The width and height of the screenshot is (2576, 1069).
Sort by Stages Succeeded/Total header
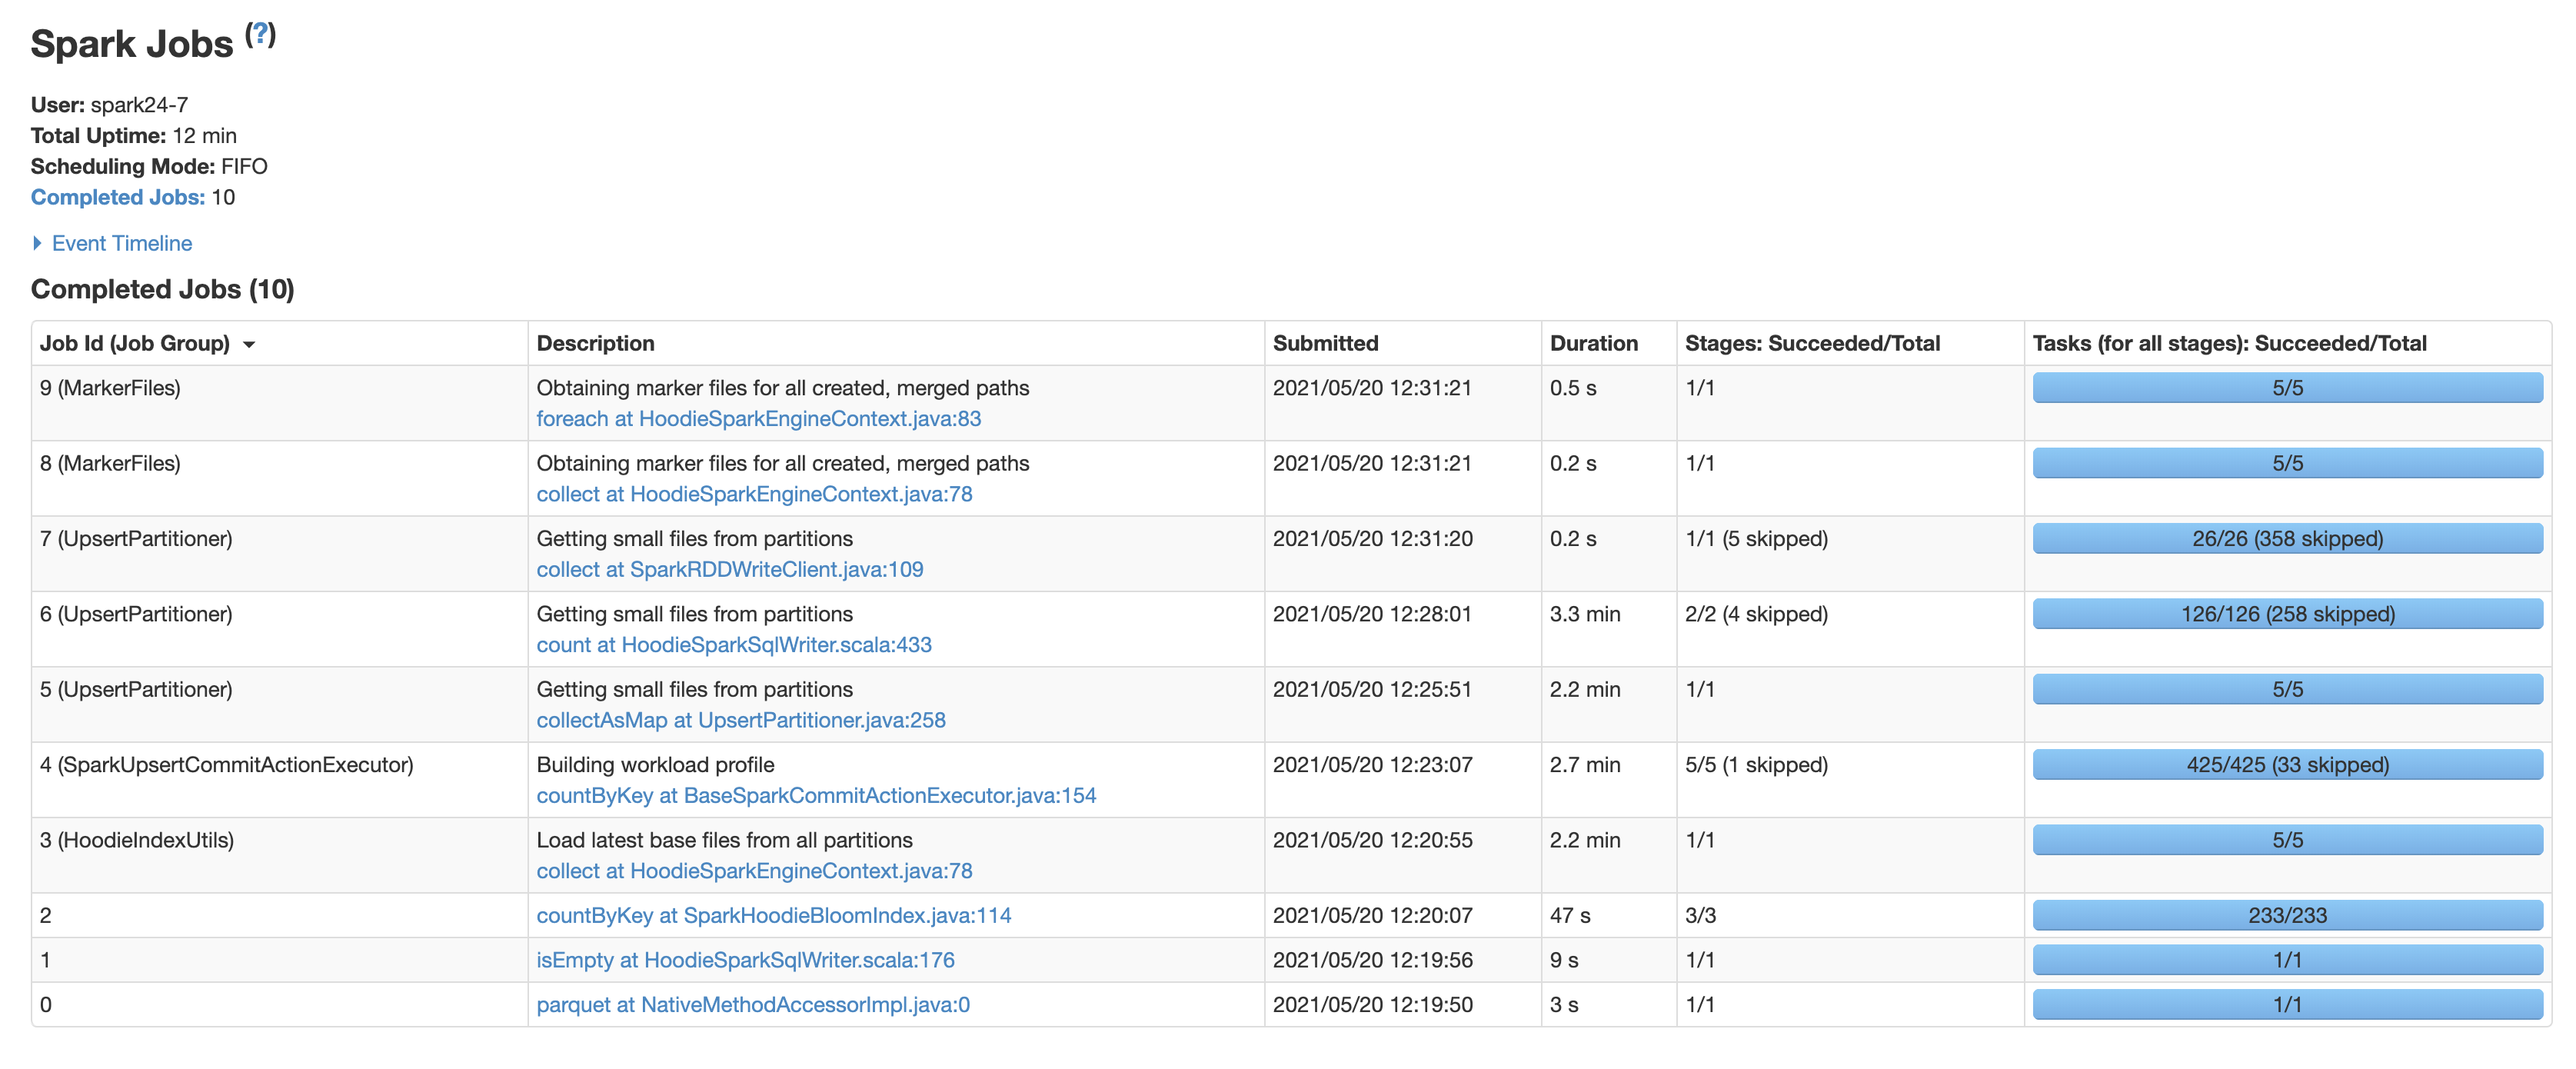(x=1812, y=343)
